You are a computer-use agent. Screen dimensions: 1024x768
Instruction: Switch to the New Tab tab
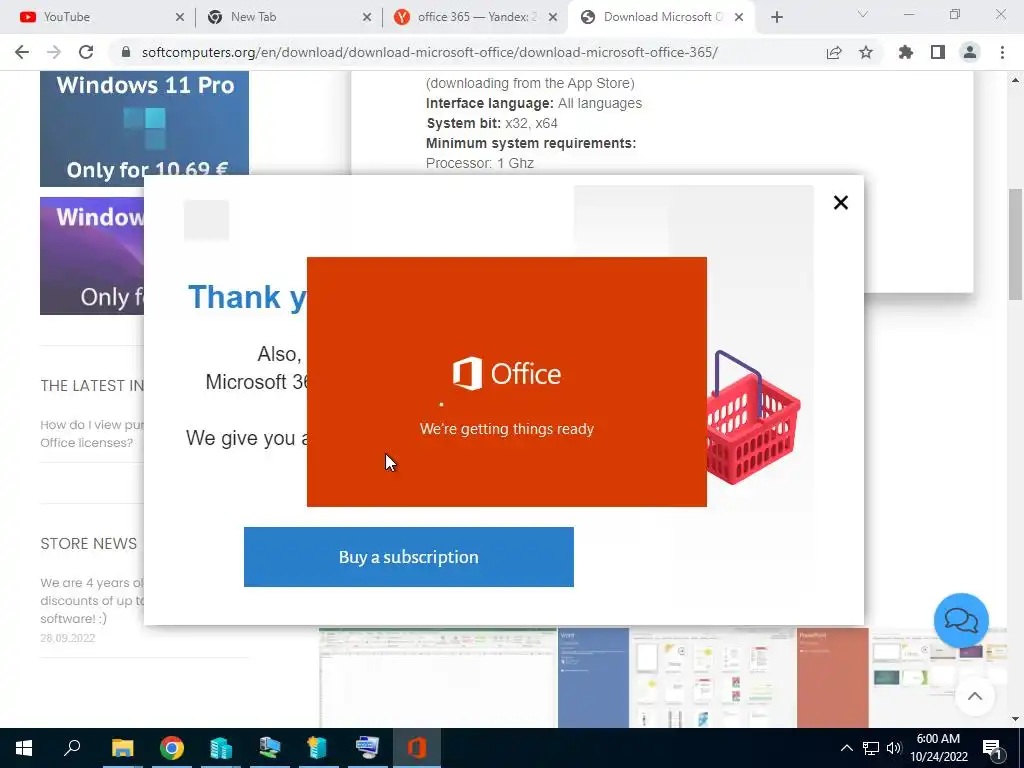click(x=287, y=17)
